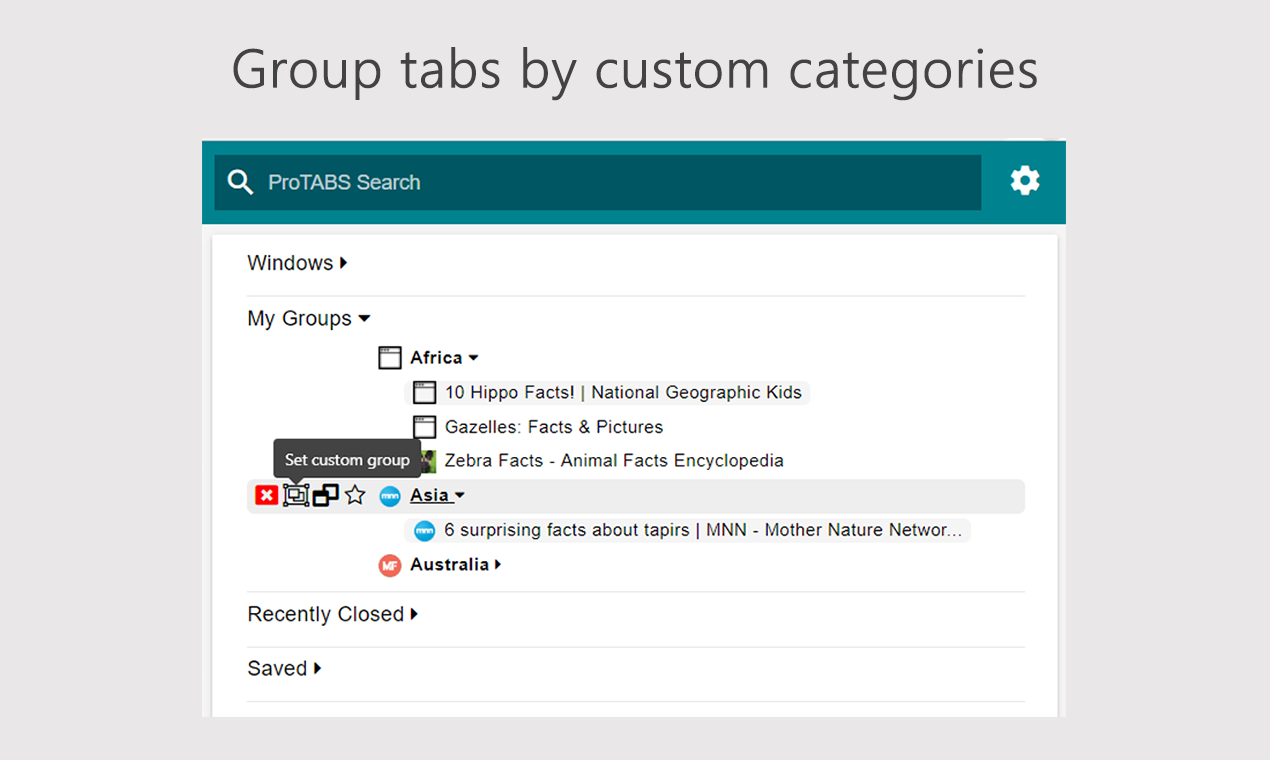The width and height of the screenshot is (1270, 760).
Task: Expand the Recently Closed section
Action: pos(332,614)
